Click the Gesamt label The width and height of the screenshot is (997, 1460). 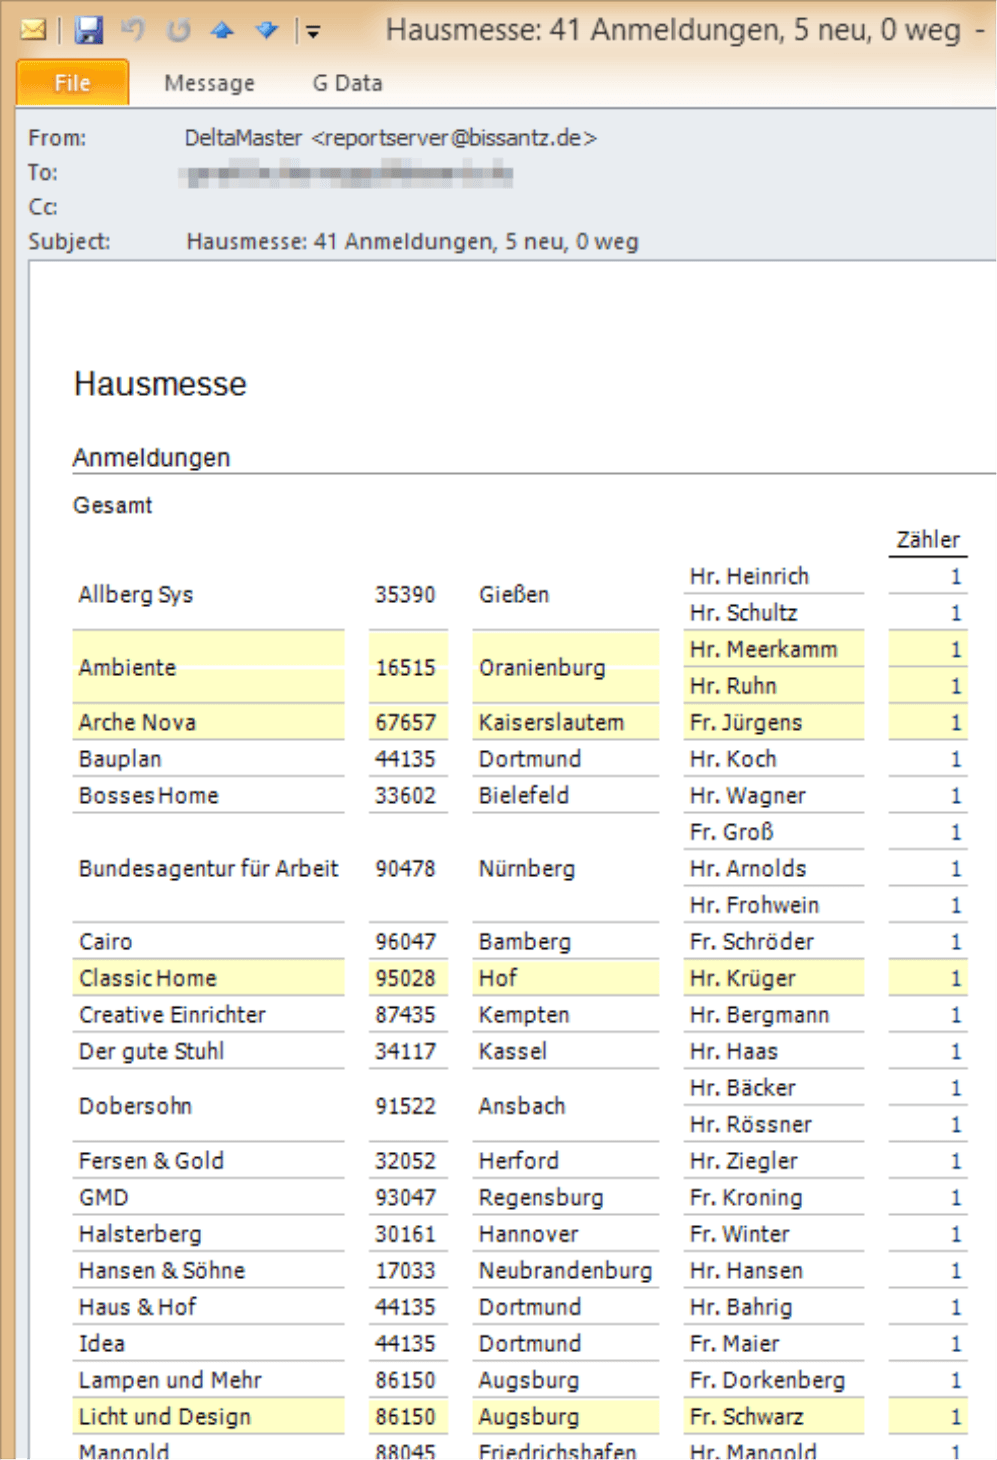click(112, 505)
